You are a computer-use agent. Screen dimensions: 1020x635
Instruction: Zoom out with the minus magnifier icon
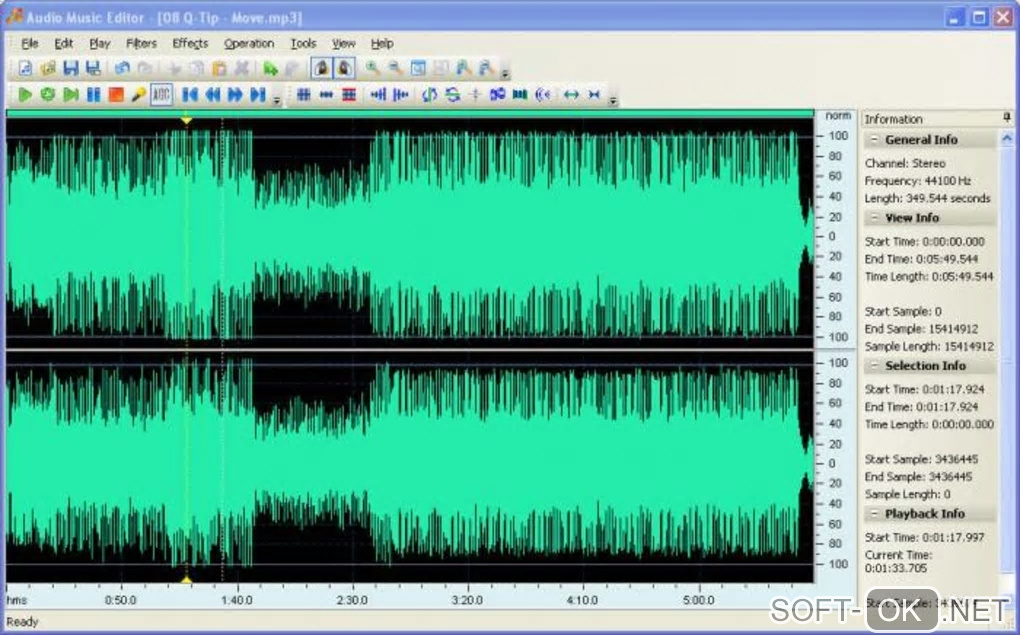[x=395, y=68]
